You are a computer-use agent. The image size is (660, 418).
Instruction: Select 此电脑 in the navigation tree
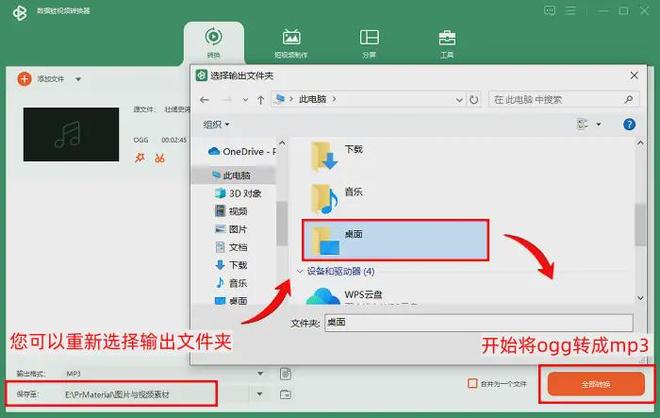tap(231, 175)
